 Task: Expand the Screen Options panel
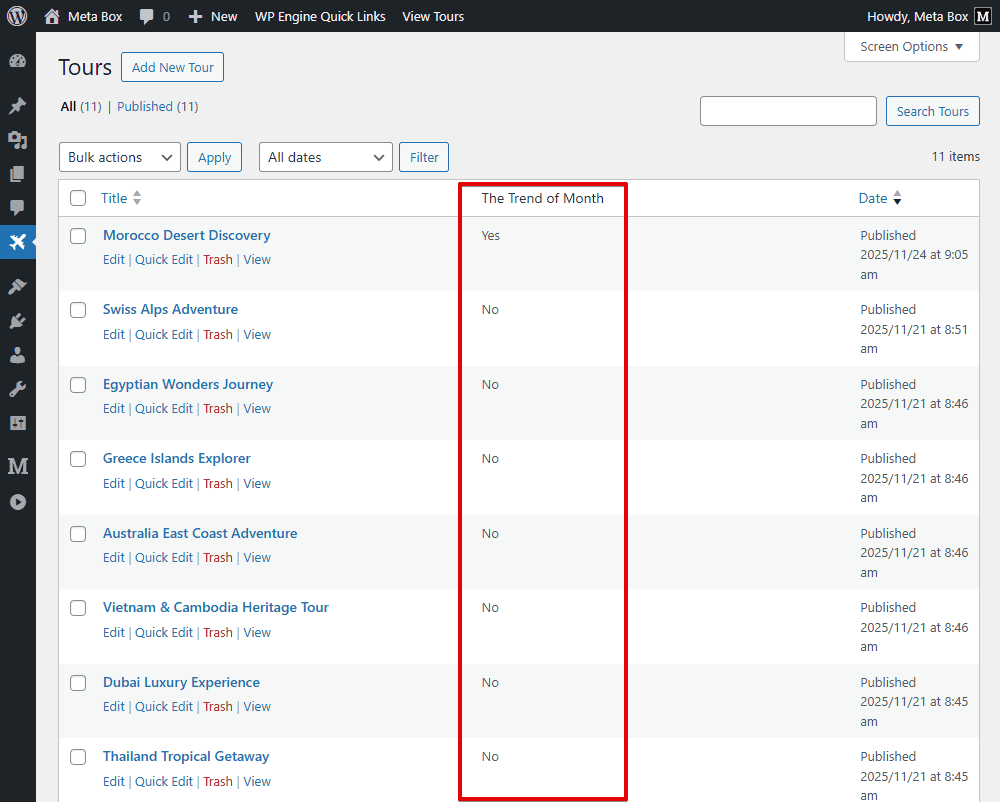pyautogui.click(x=911, y=46)
